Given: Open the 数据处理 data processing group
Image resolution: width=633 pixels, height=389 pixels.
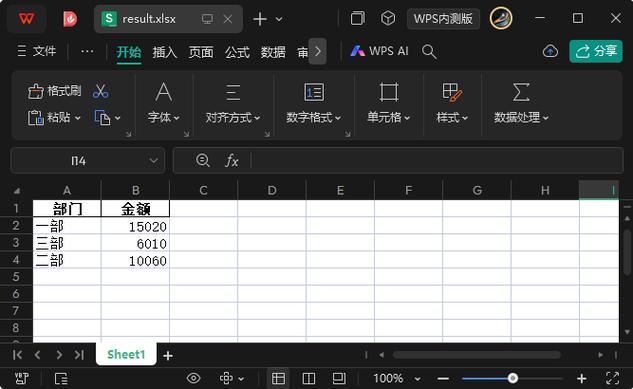Looking at the screenshot, I should pyautogui.click(x=521, y=103).
